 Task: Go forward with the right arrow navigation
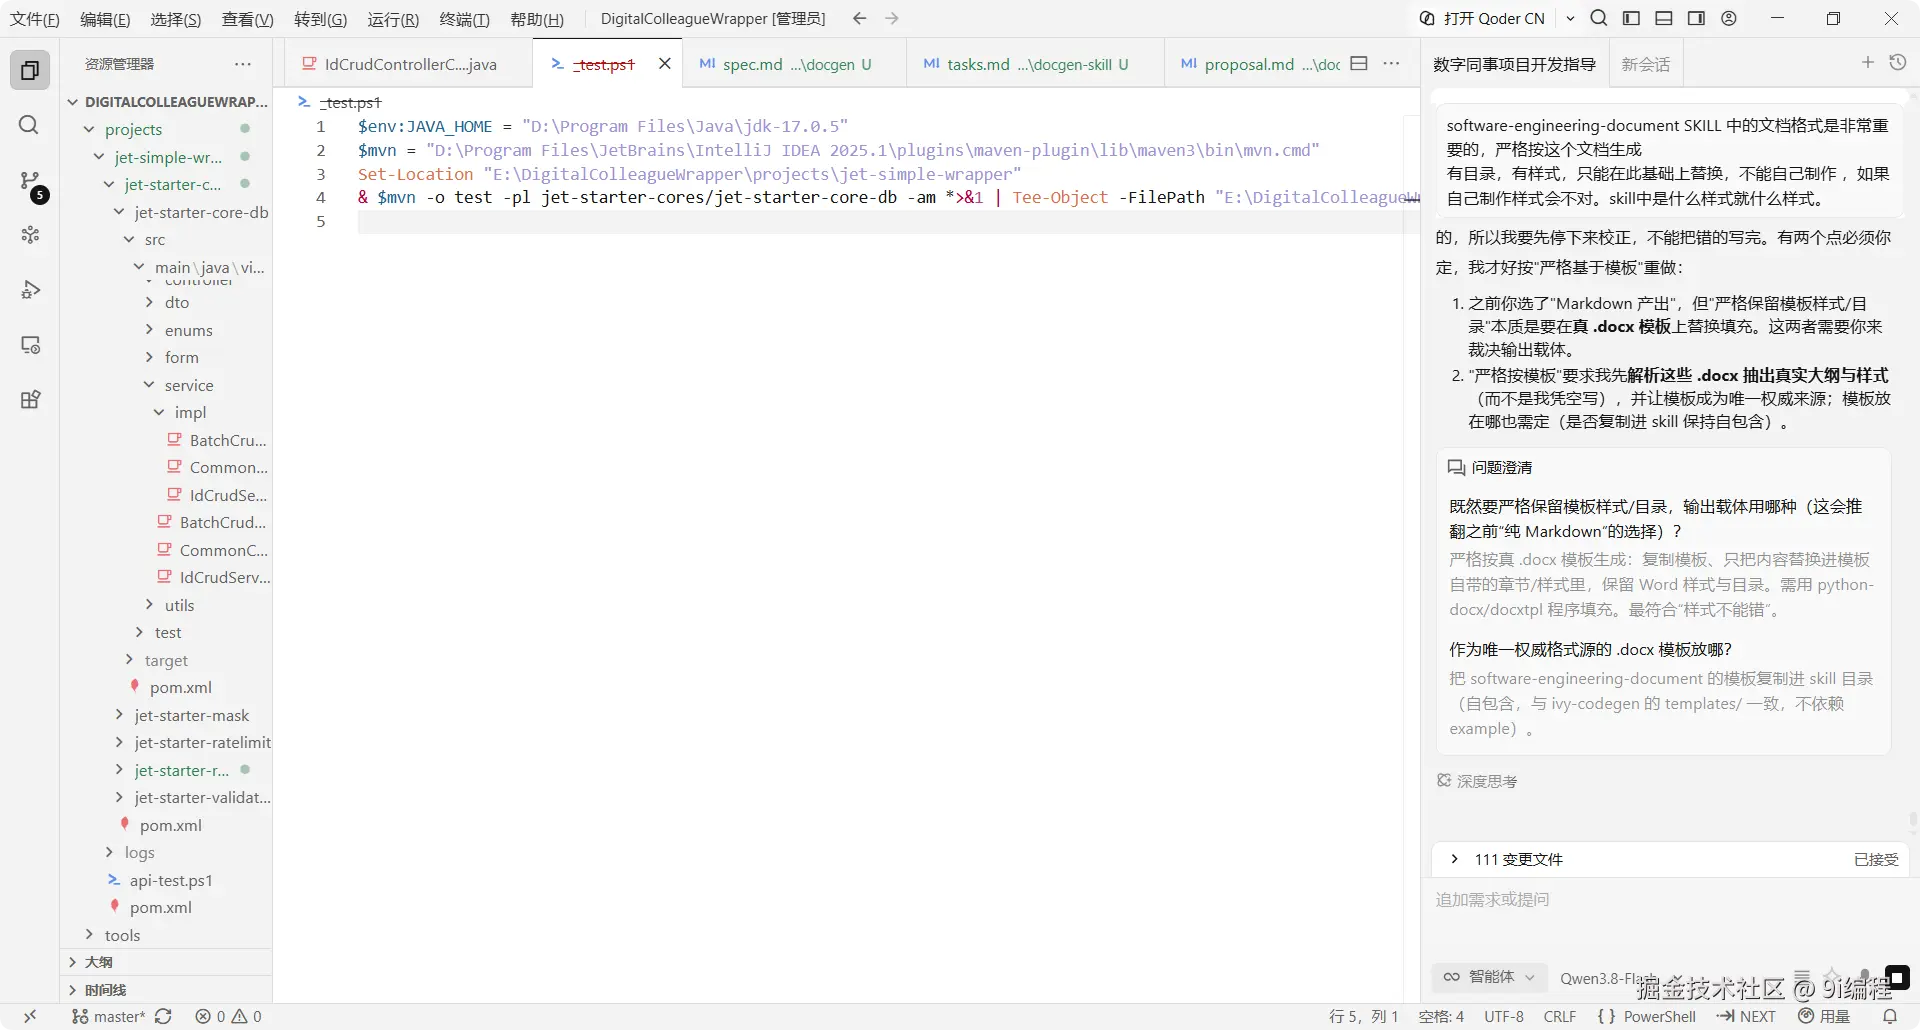click(x=892, y=19)
